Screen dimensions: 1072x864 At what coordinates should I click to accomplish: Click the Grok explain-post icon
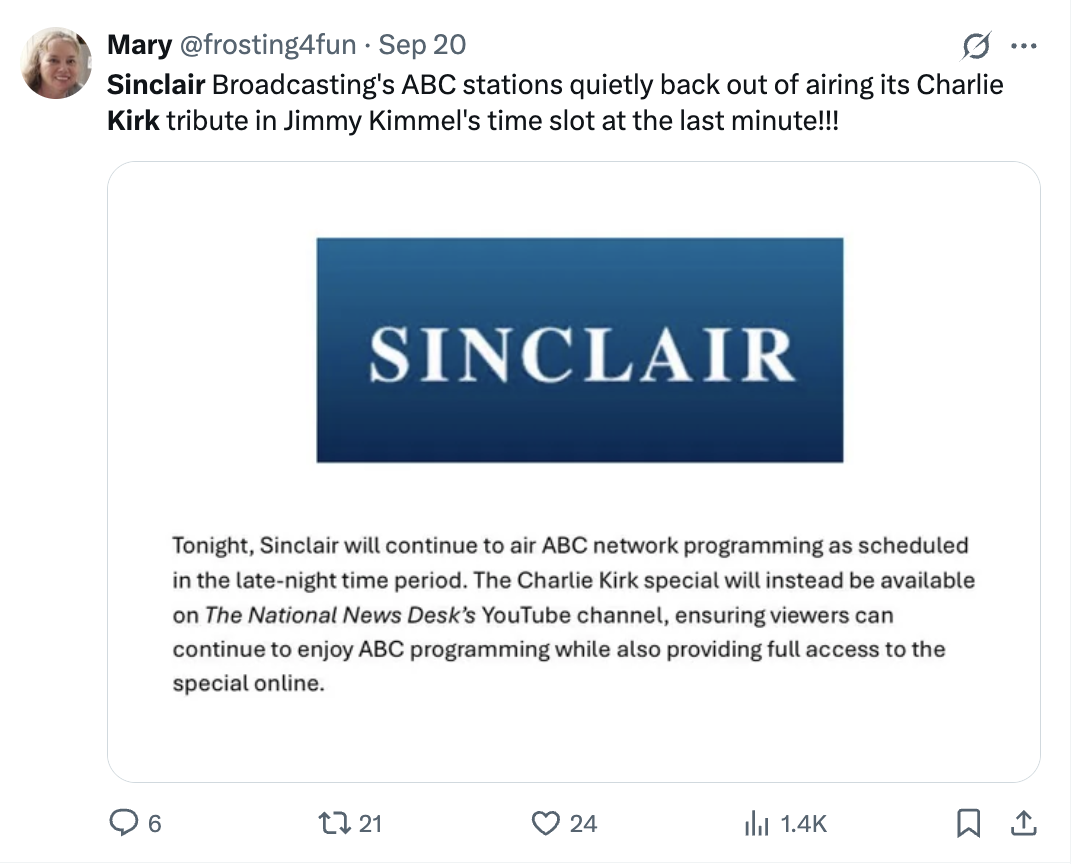975,46
